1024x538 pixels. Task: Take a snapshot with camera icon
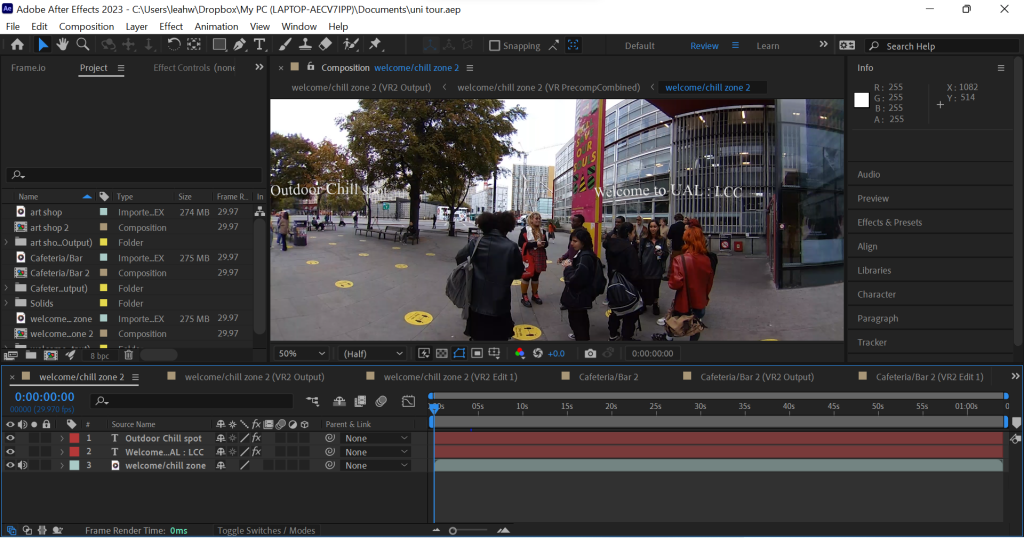pyautogui.click(x=590, y=353)
